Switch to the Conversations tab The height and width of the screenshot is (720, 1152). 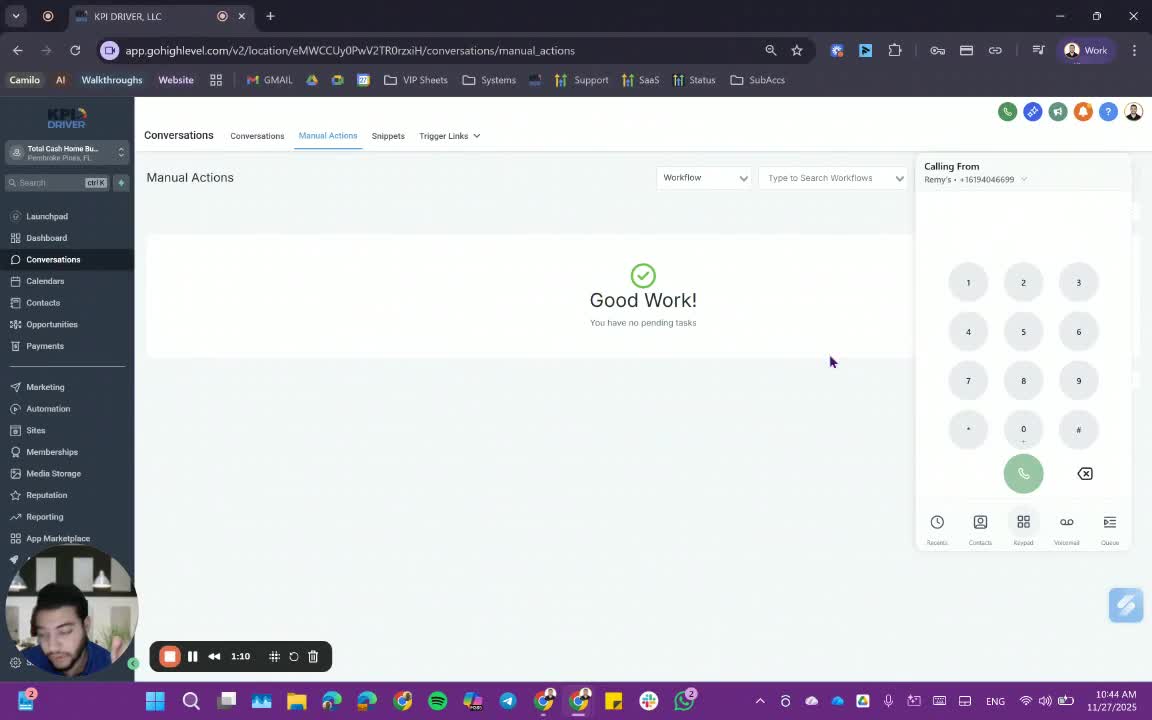[x=257, y=136]
